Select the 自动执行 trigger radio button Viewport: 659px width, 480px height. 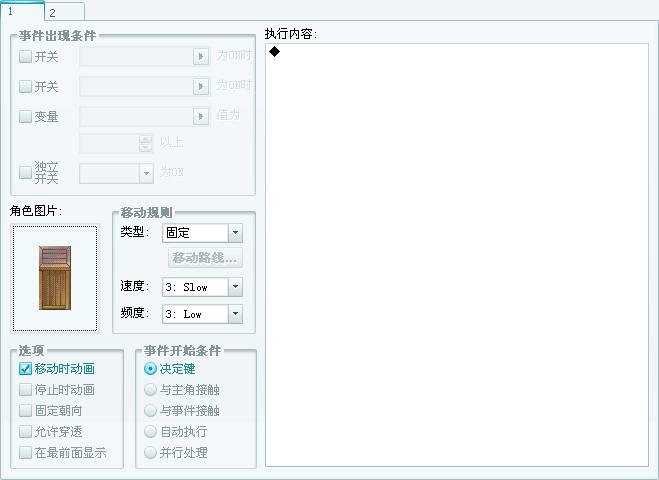(150, 432)
